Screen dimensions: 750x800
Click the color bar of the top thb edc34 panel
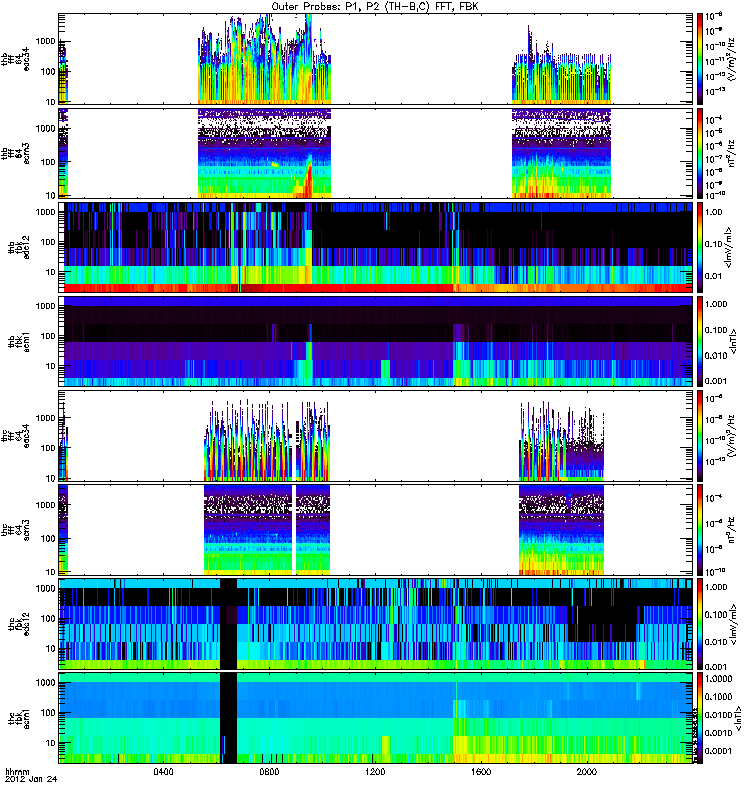click(x=700, y=58)
